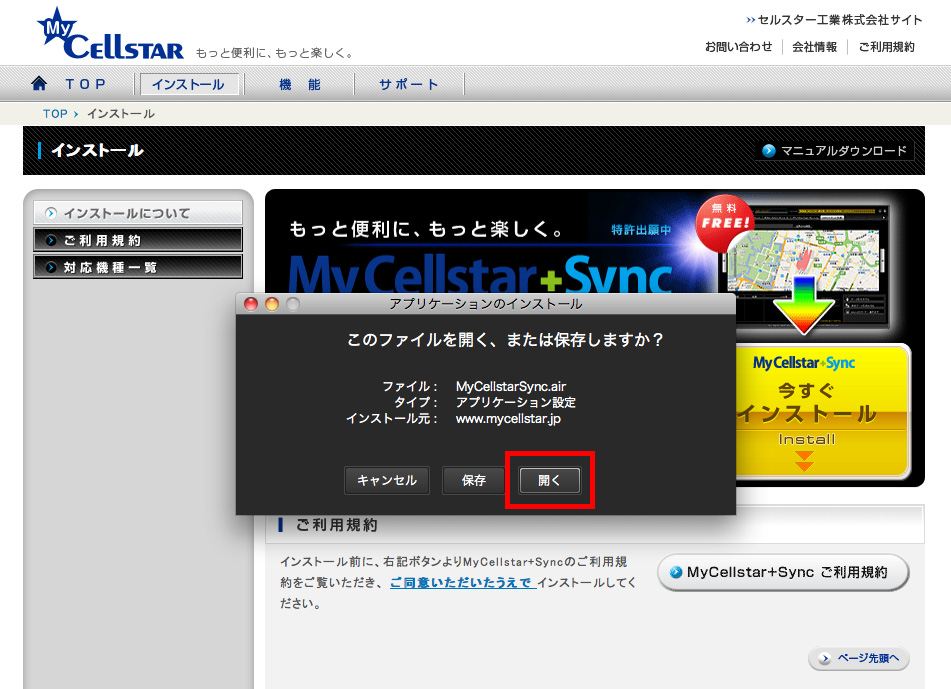Select インストールについて in the sidebar
The width and height of the screenshot is (951, 689).
pos(138,213)
